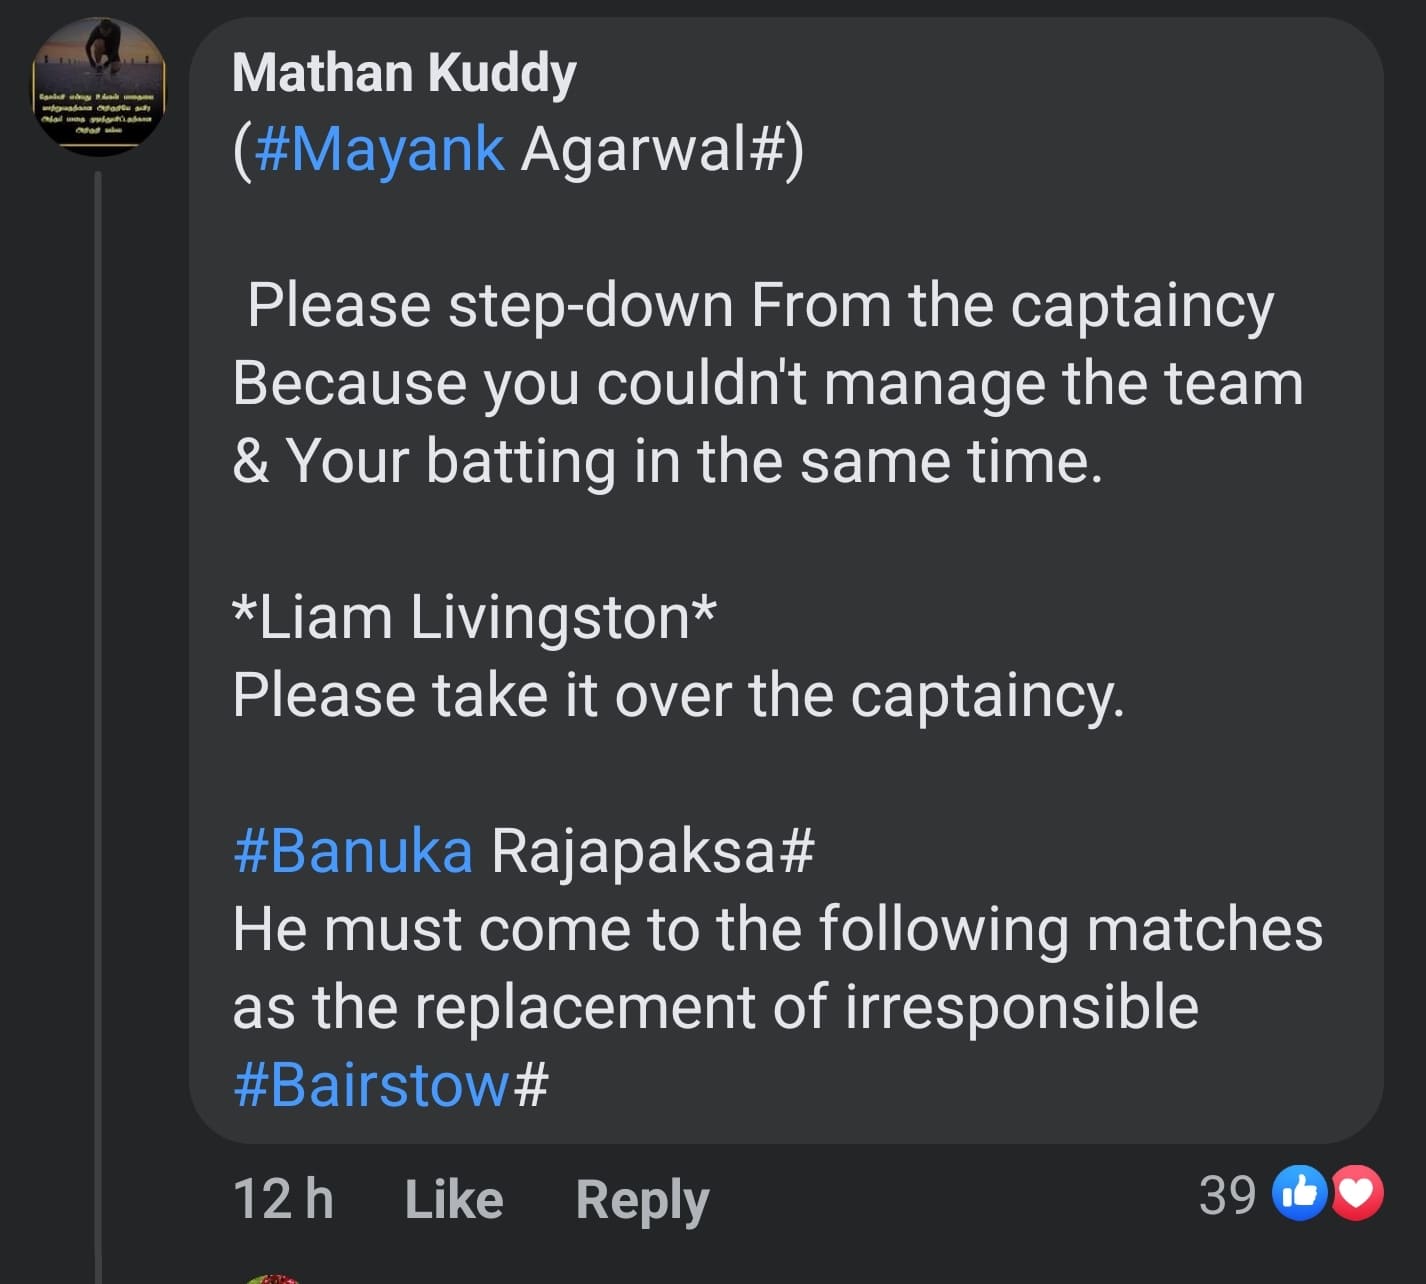Click the "Agarwal#)" text after #Mayank
The height and width of the screenshot is (1284, 1426).
pos(662,150)
